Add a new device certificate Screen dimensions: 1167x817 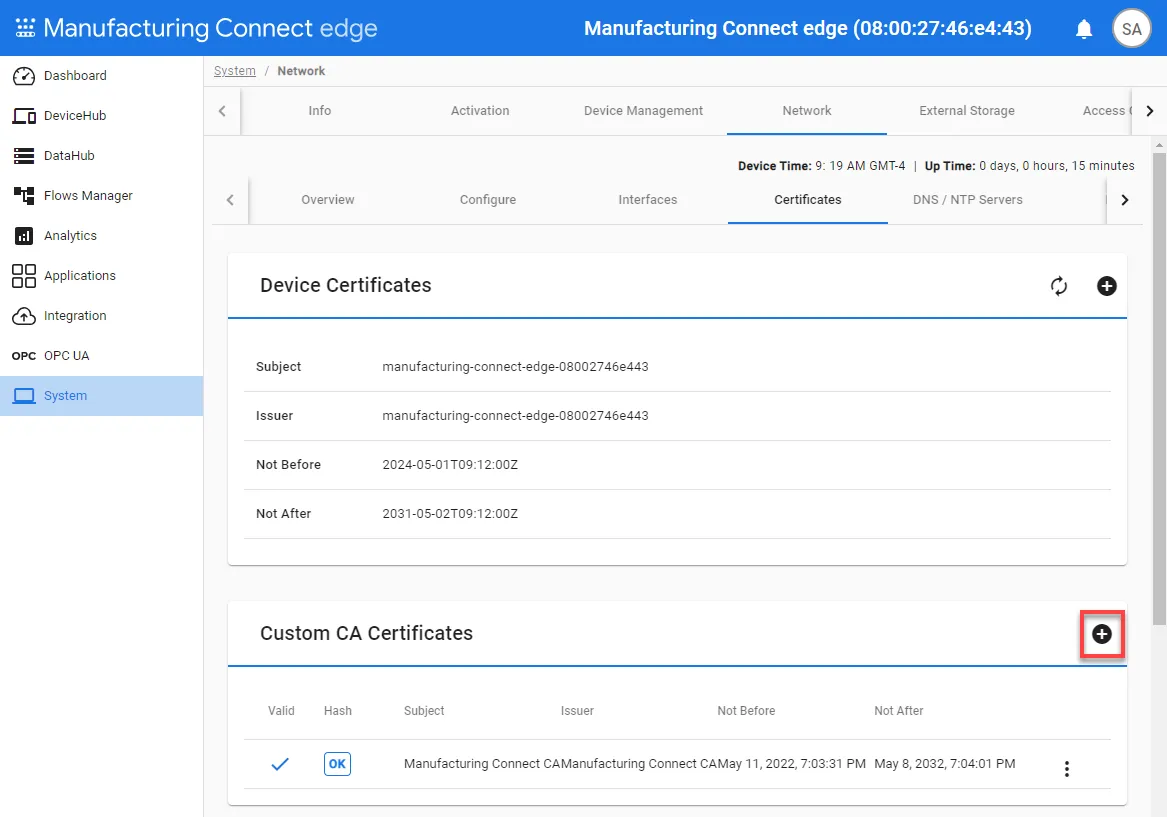(1107, 286)
